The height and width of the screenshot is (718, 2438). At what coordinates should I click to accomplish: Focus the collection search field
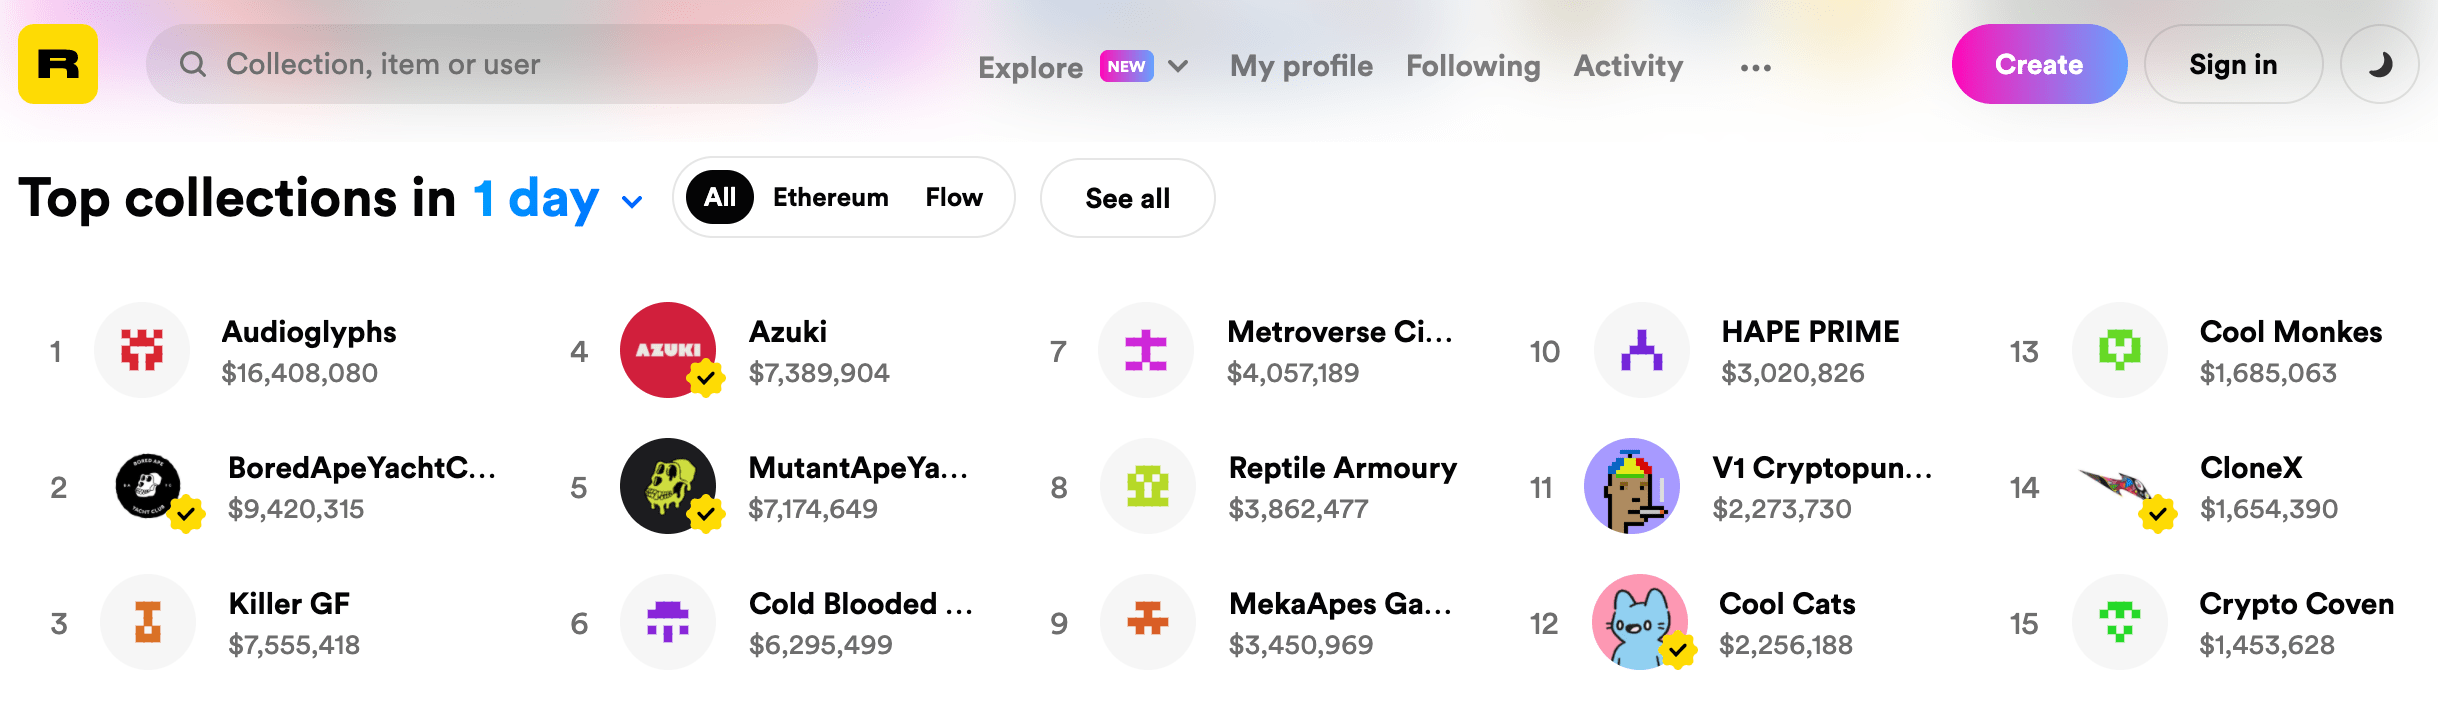pos(482,64)
